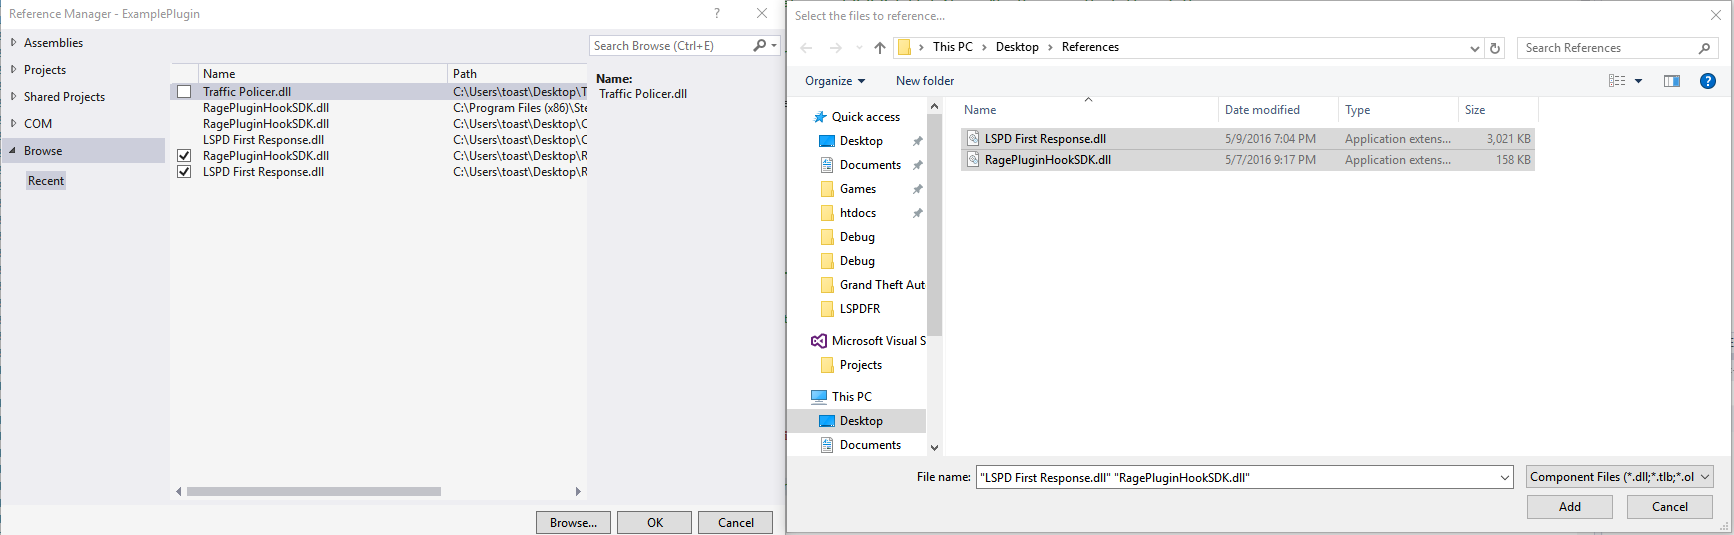Click References in address breadcrumb
This screenshot has height=535, width=1734.
[x=1090, y=47]
